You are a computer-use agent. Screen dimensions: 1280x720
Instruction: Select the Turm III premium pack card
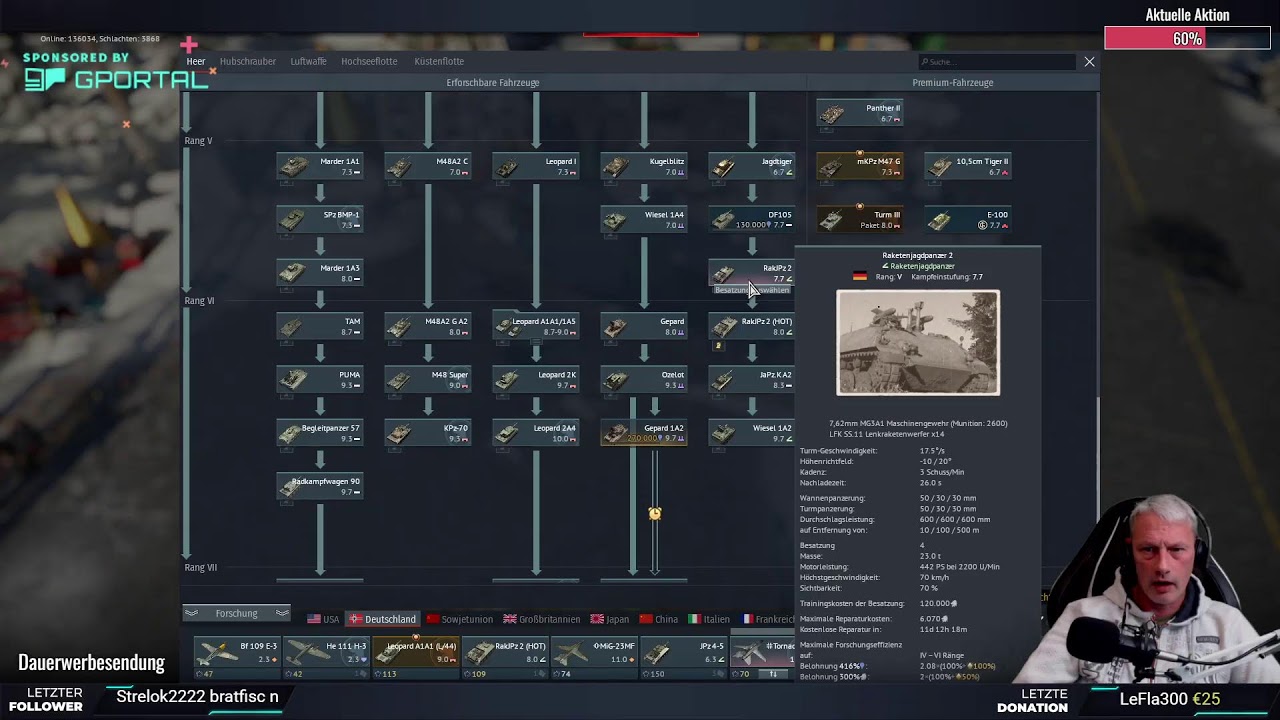pyautogui.click(x=860, y=220)
